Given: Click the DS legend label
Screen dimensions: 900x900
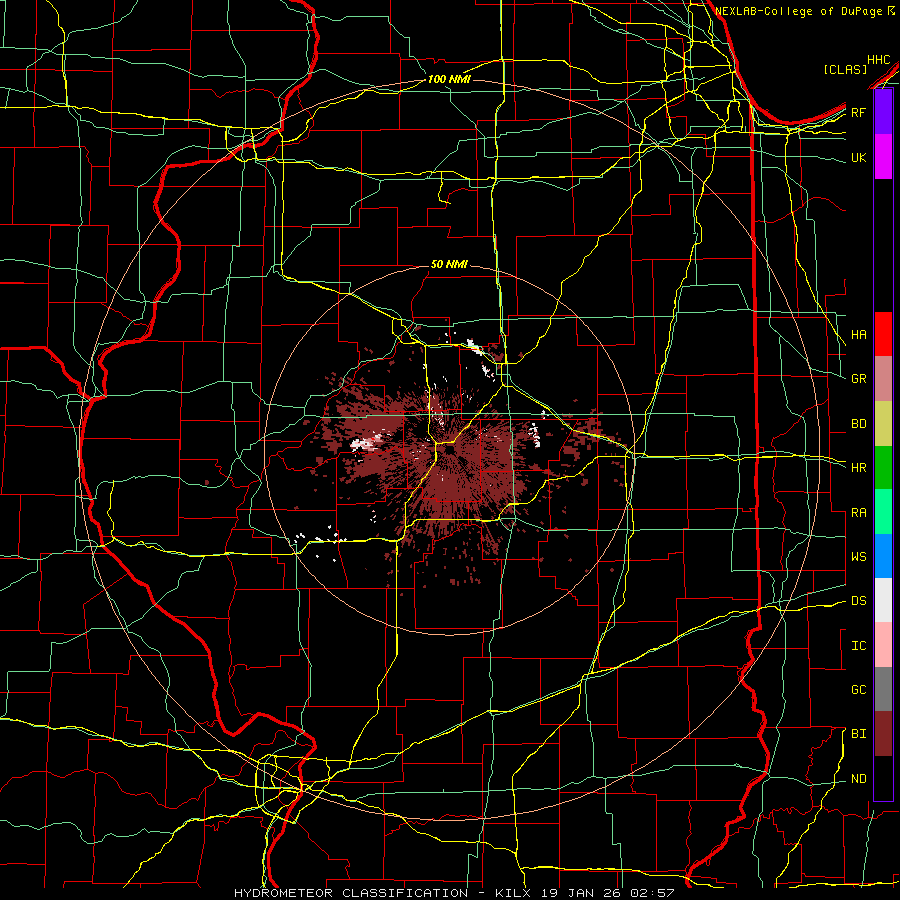Looking at the screenshot, I should [859, 601].
